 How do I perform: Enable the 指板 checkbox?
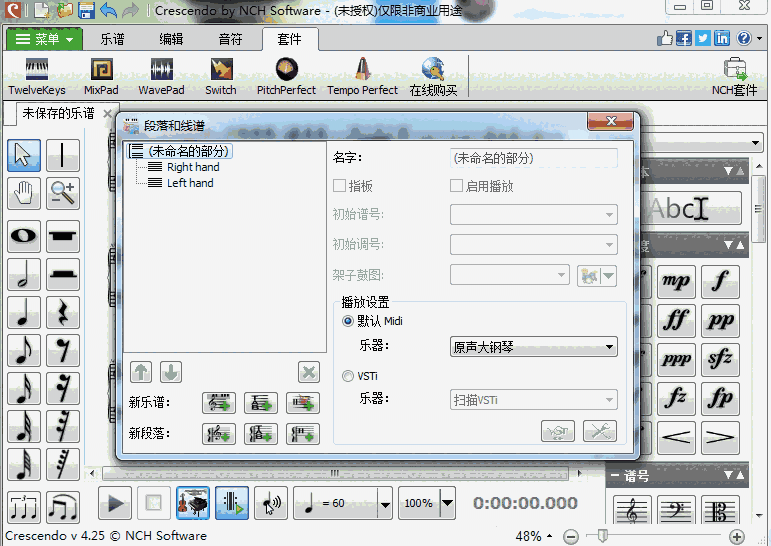click(x=339, y=186)
